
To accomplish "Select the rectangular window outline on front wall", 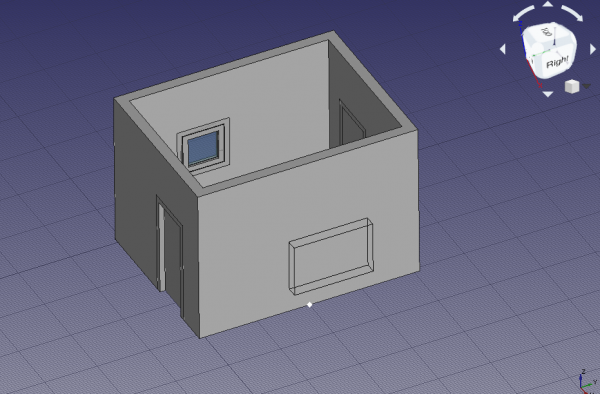I will (331, 256).
